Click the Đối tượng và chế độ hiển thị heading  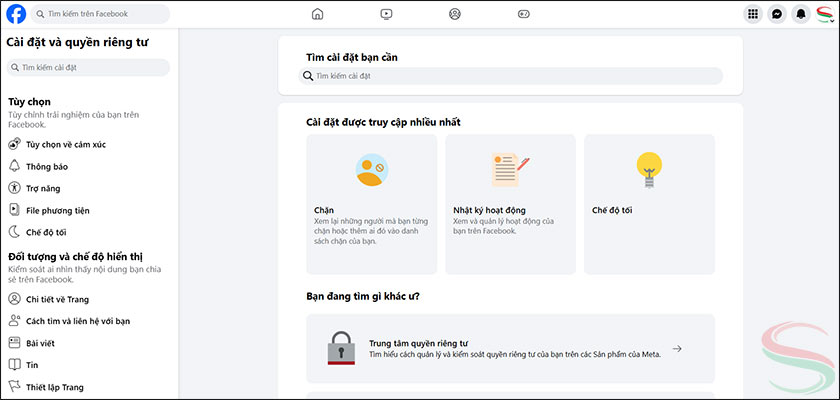[x=76, y=256]
